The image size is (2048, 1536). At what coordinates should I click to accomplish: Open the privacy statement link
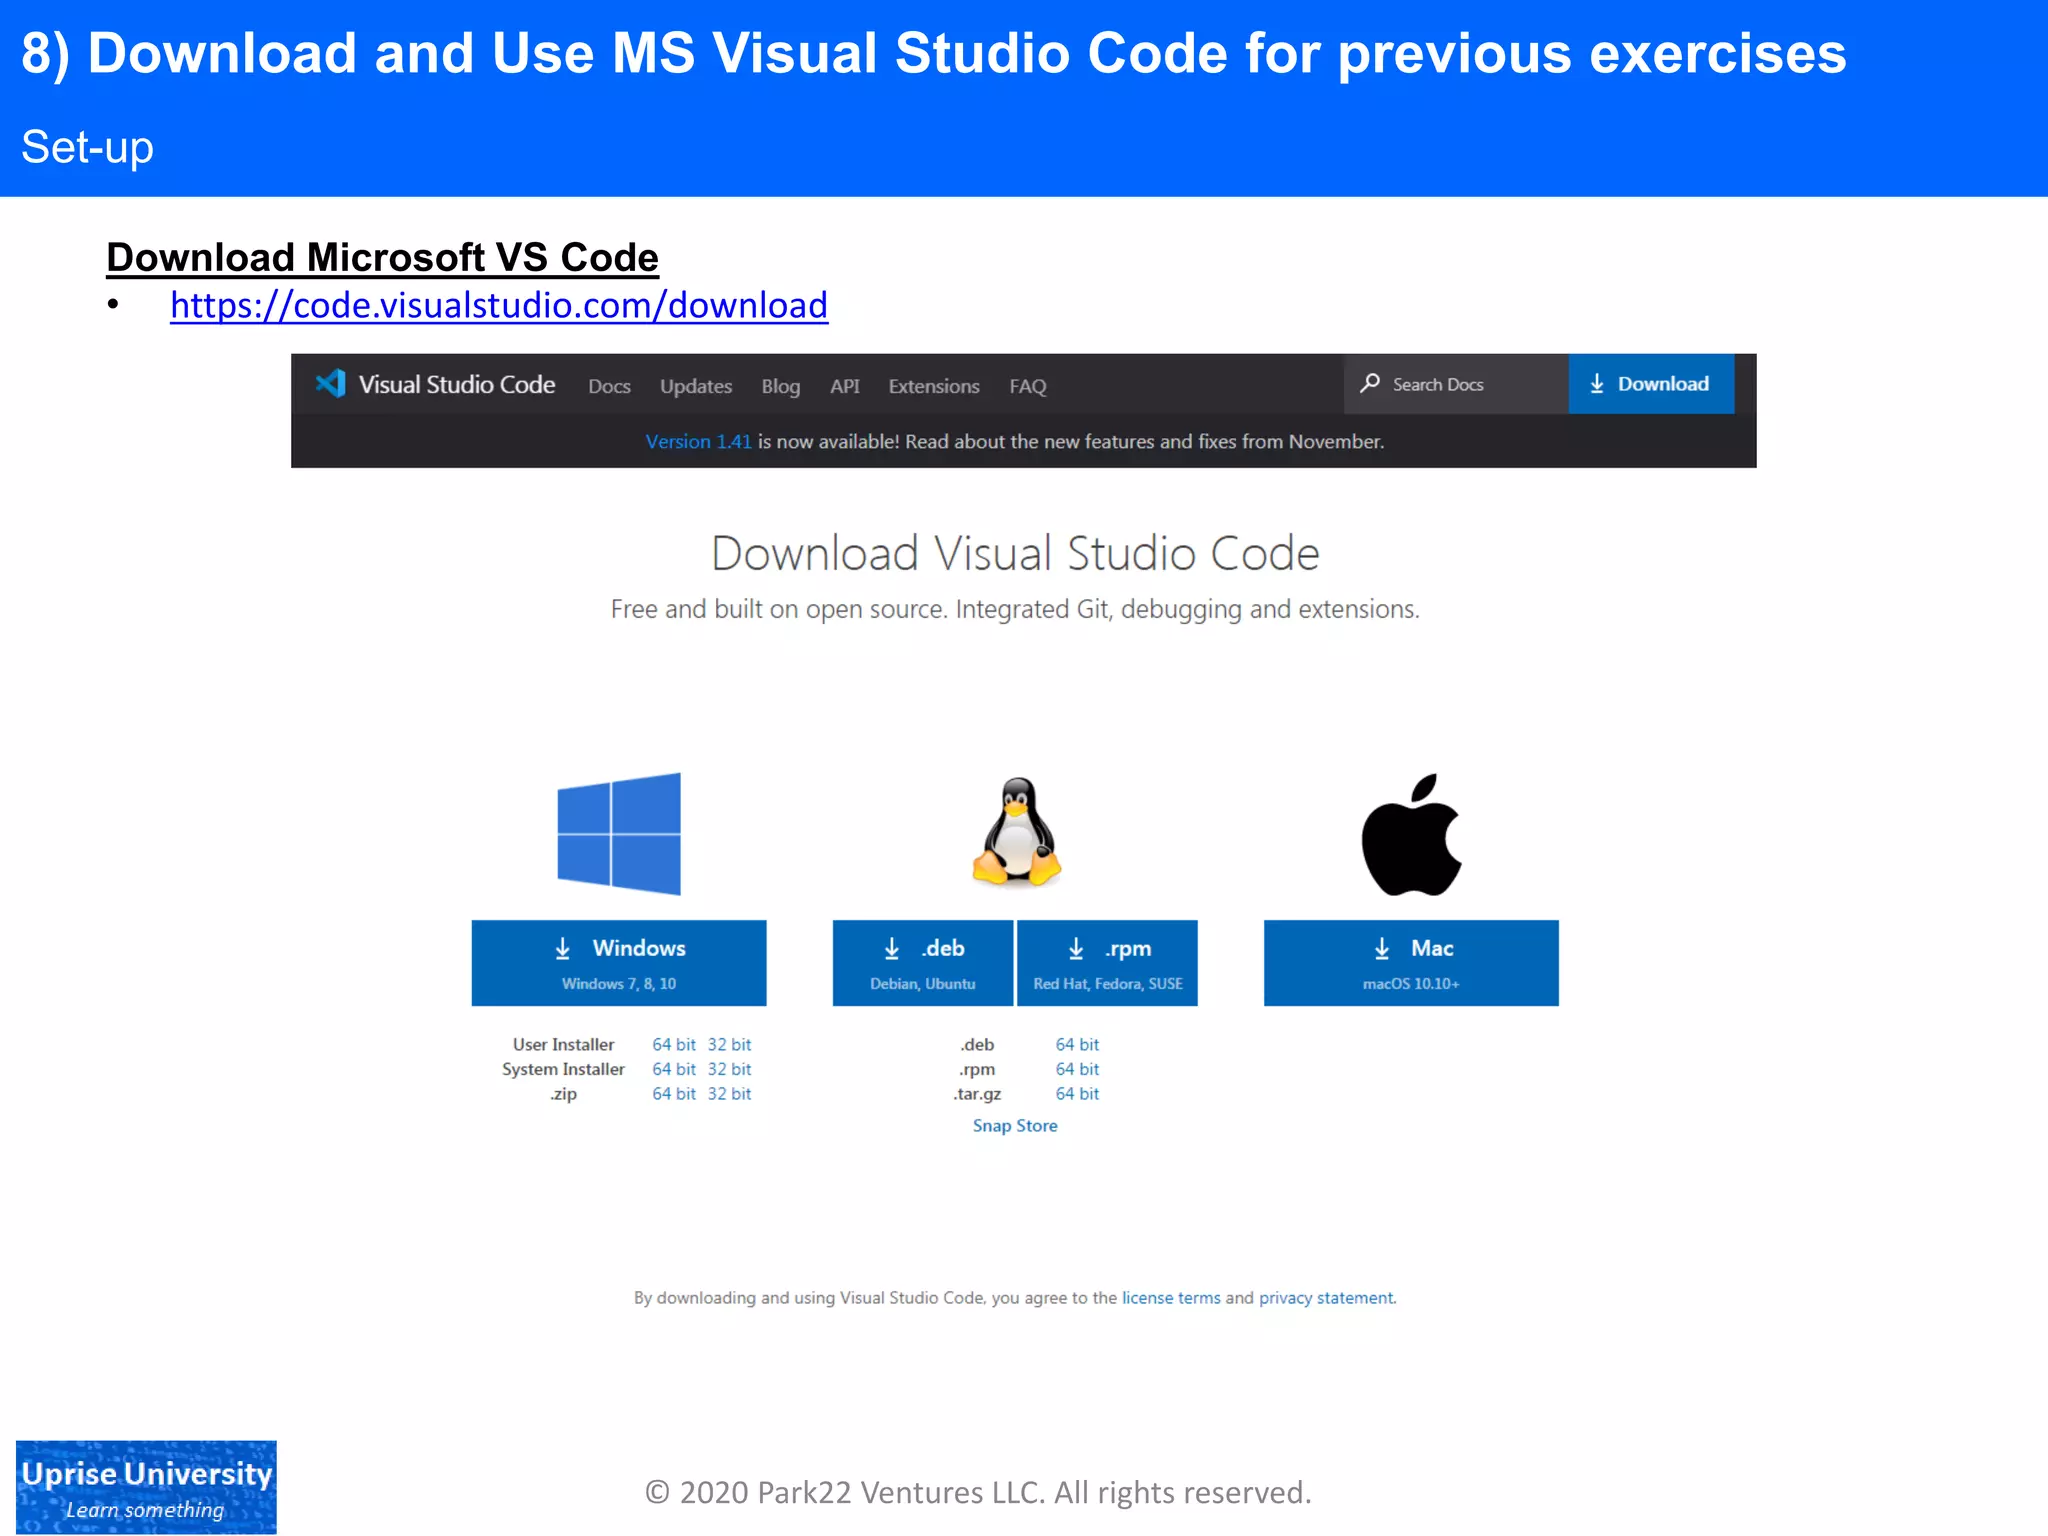pyautogui.click(x=1326, y=1297)
